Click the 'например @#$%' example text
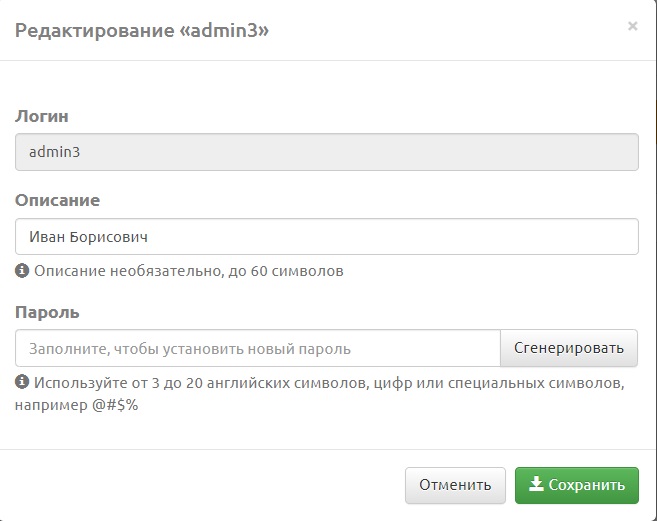This screenshot has width=657, height=521. pyautogui.click(x=76, y=407)
